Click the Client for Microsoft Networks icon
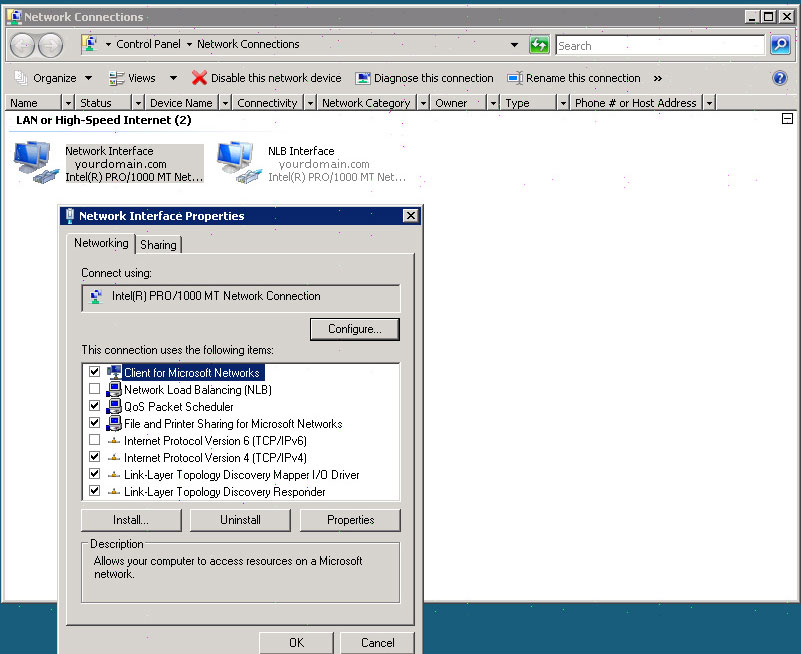Image resolution: width=801 pixels, height=654 pixels. tap(114, 372)
